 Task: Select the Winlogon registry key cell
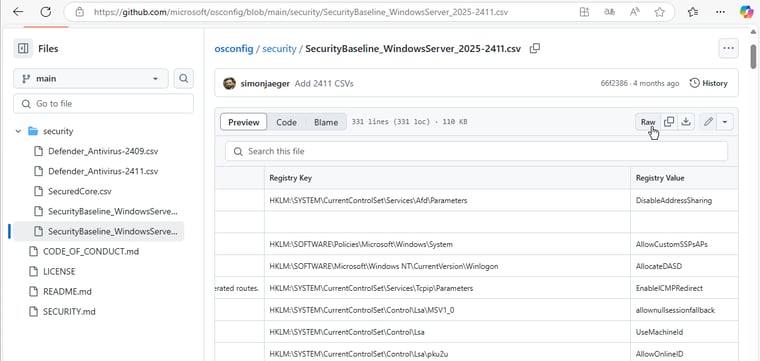pyautogui.click(x=447, y=266)
